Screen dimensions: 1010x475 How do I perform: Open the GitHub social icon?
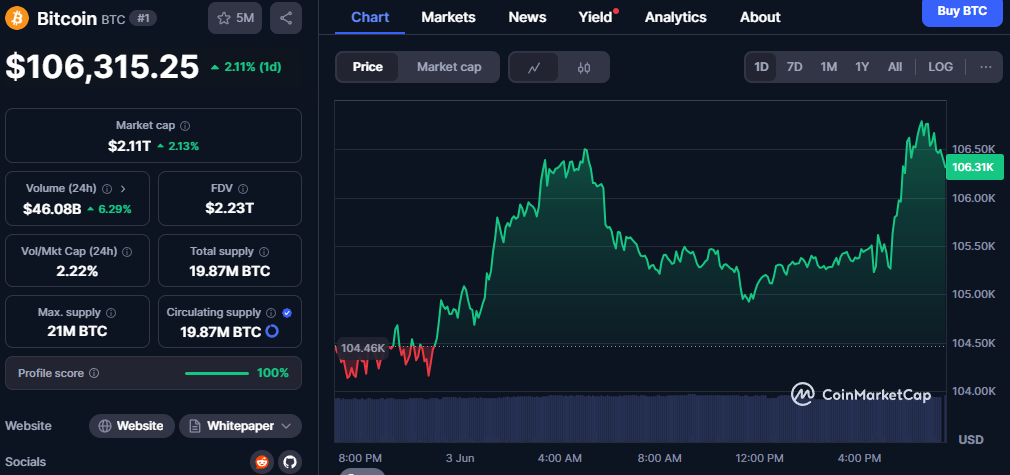tap(289, 461)
